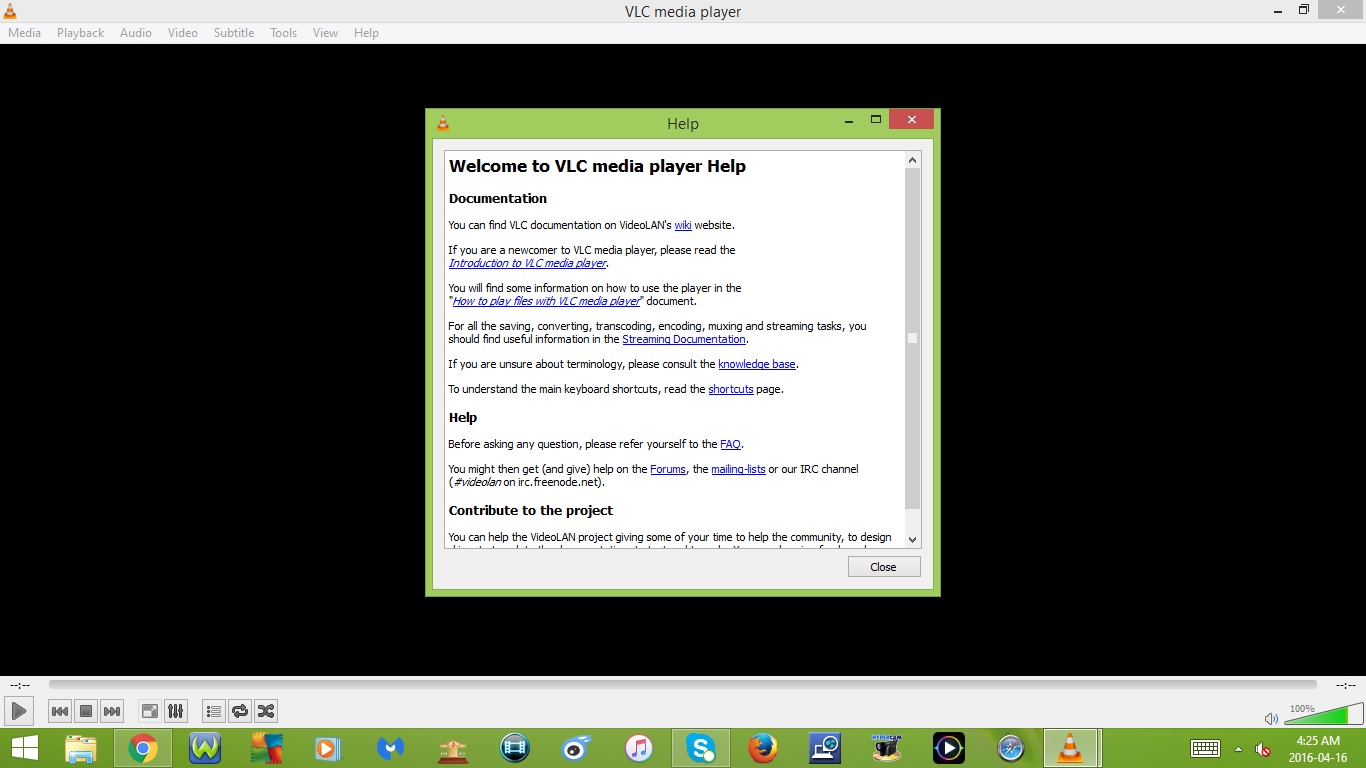Follow the wiki link

pos(683,225)
